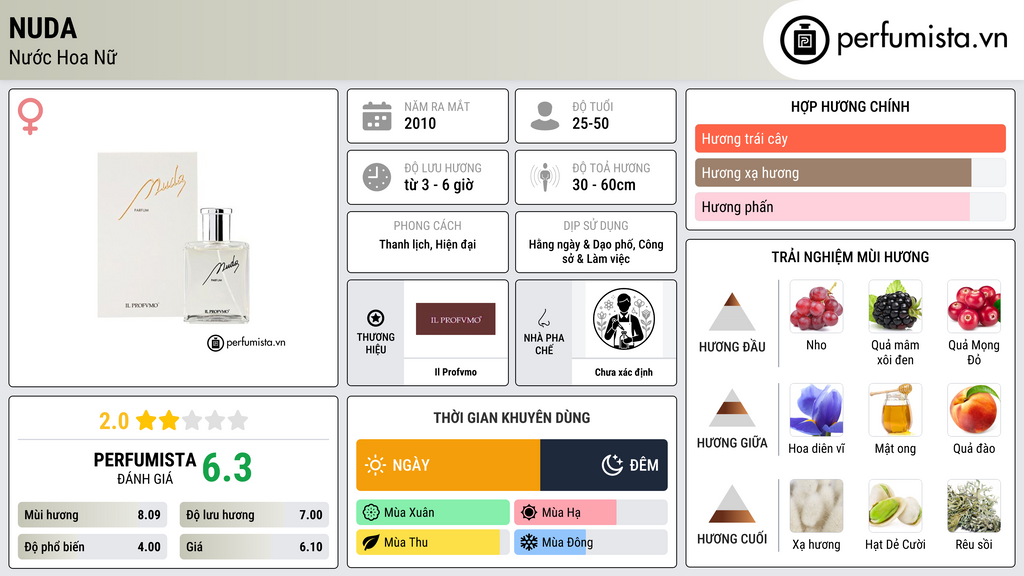Click the 2.0 star rating row
This screenshot has width=1024, height=576.
pyautogui.click(x=174, y=421)
